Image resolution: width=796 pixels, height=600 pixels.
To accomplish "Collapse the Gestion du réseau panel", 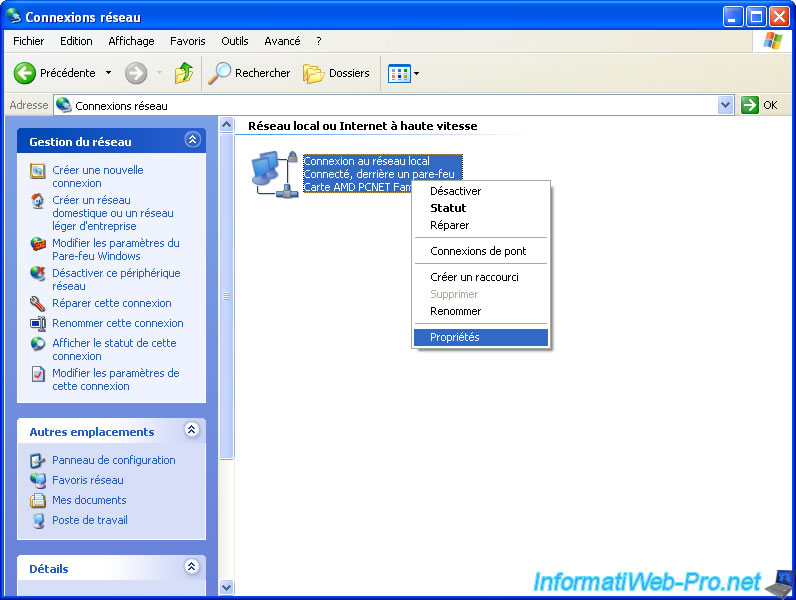I will [x=192, y=141].
